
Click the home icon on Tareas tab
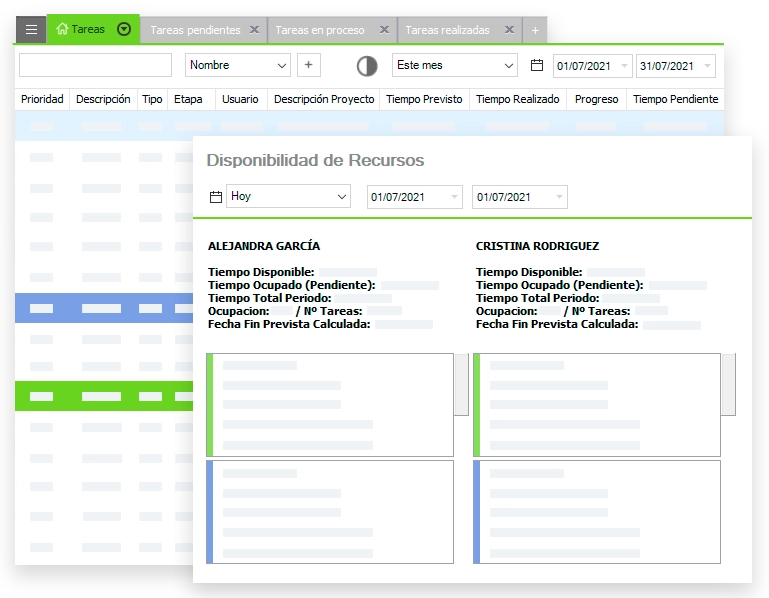(x=63, y=30)
